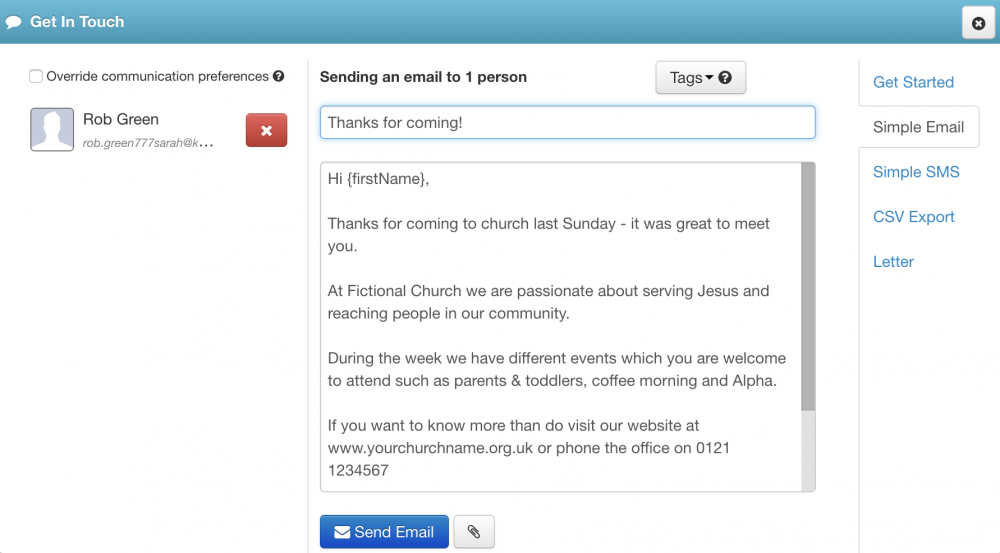
Task: Remove Rob Green with the red X
Action: tap(267, 130)
